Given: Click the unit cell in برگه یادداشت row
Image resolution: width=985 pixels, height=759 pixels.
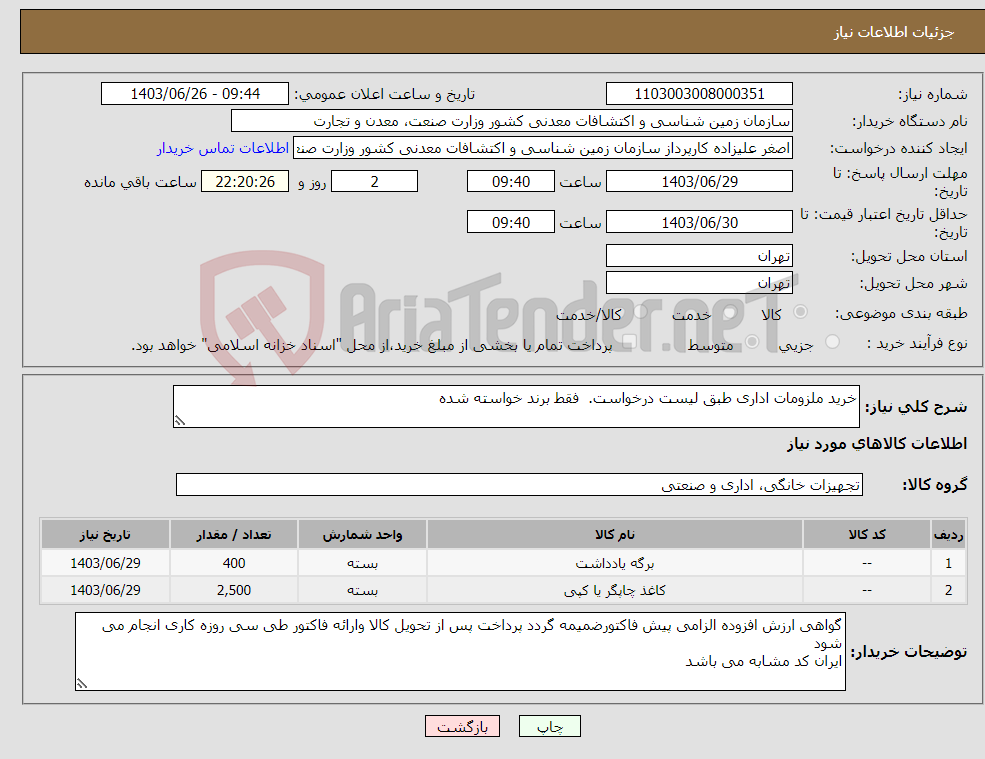Looking at the screenshot, I should tap(362, 563).
